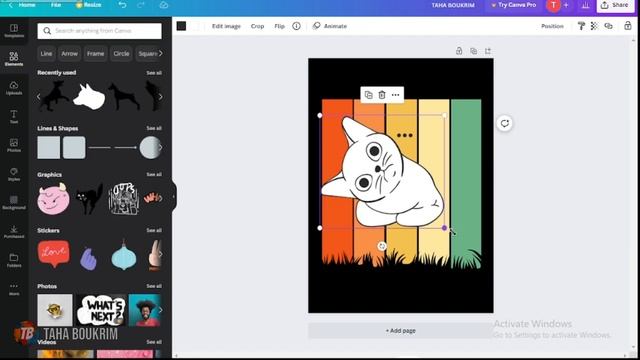640x360 pixels.
Task: Show more Graphics items
Action: point(160,198)
